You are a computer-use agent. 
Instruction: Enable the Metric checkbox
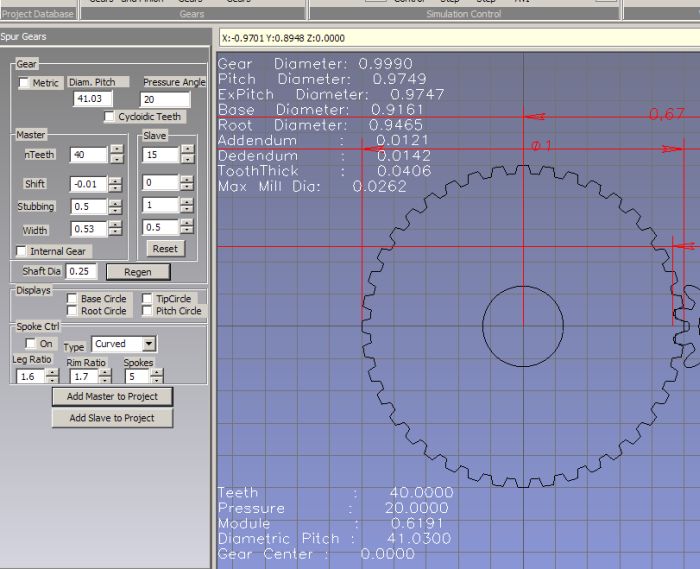(x=24, y=83)
